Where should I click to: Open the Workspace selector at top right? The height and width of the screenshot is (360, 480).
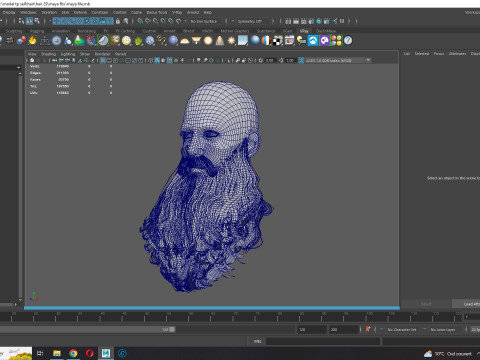pyautogui.click(x=472, y=12)
